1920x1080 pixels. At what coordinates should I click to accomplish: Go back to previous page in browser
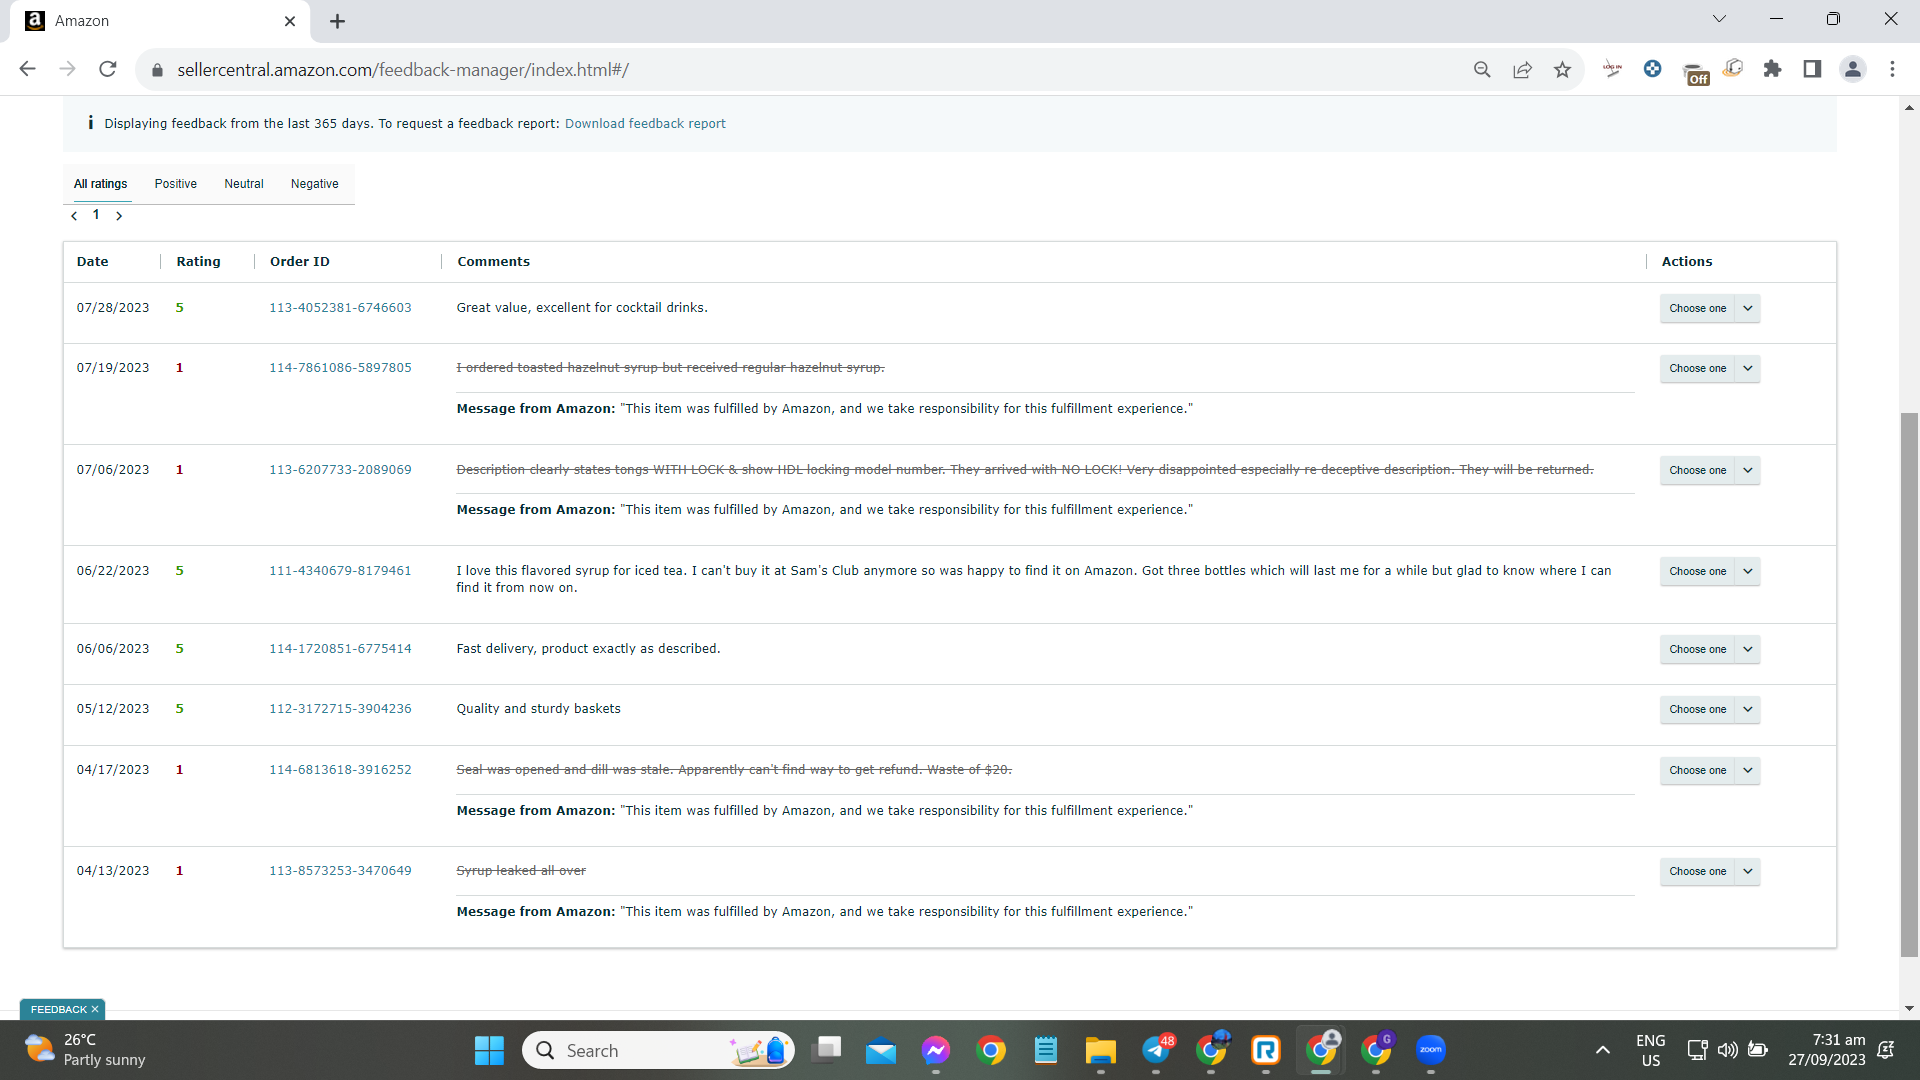pos(27,69)
